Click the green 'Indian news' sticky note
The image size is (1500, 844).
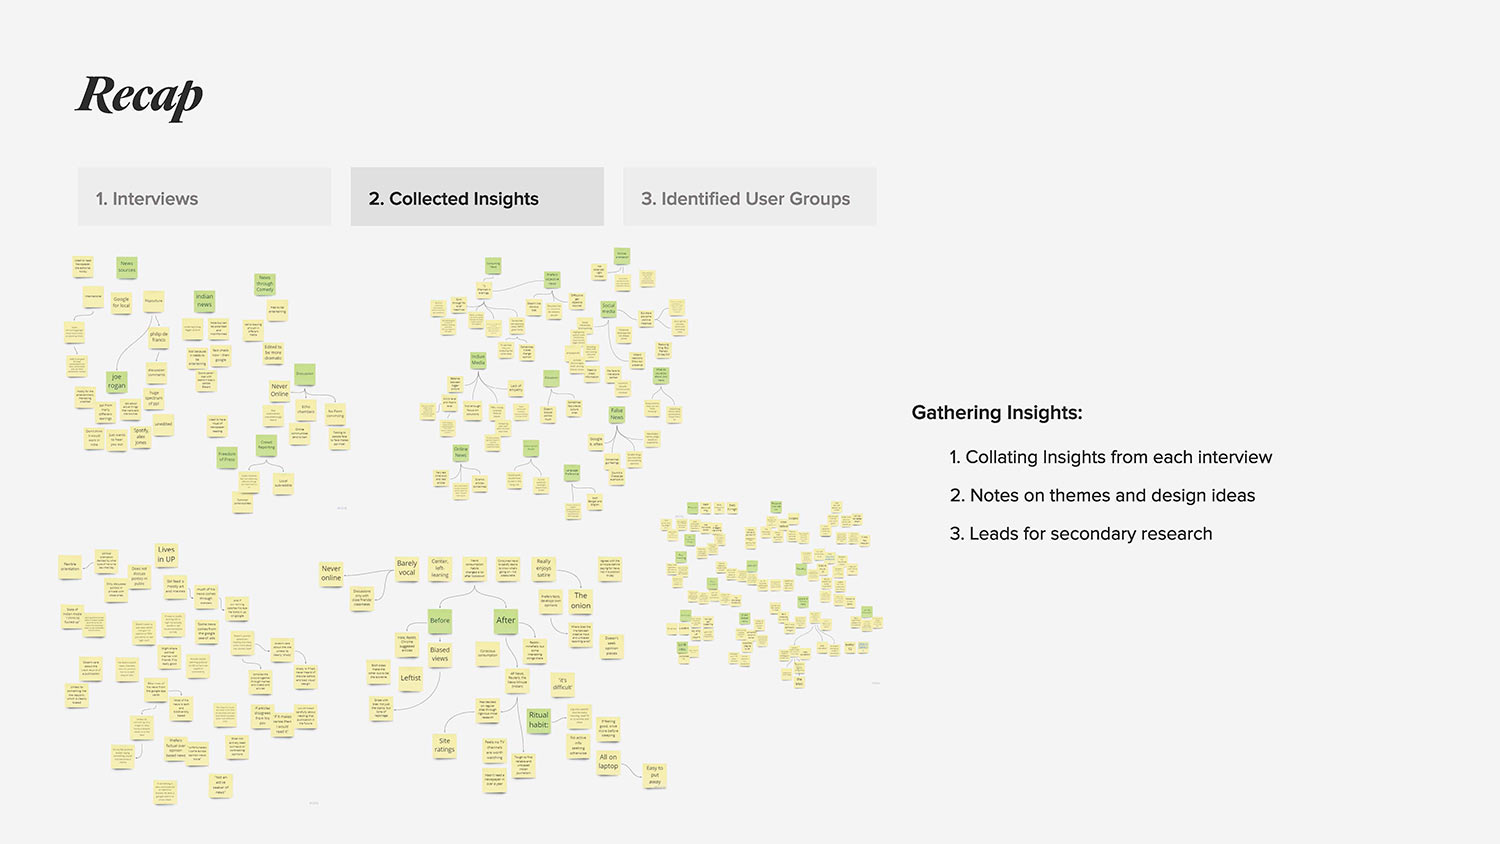(204, 300)
